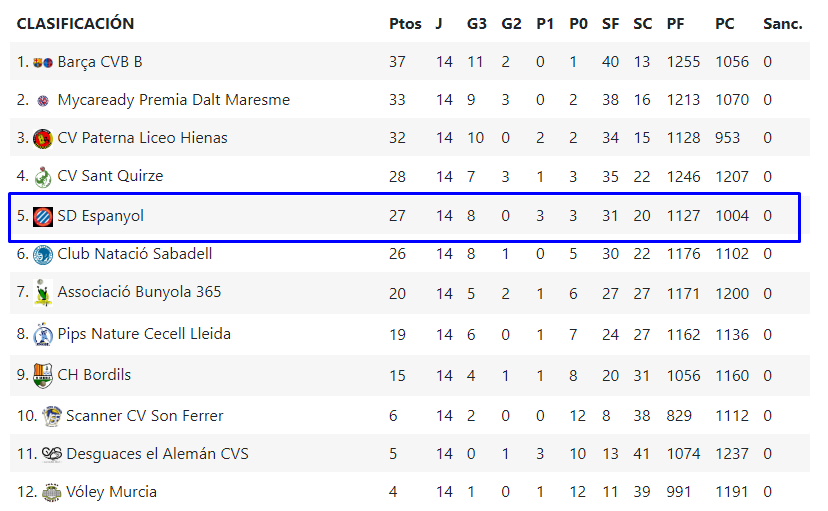The image size is (828, 511).
Task: Click the CV Paterna Liceo Hienas crest
Action: point(43,138)
